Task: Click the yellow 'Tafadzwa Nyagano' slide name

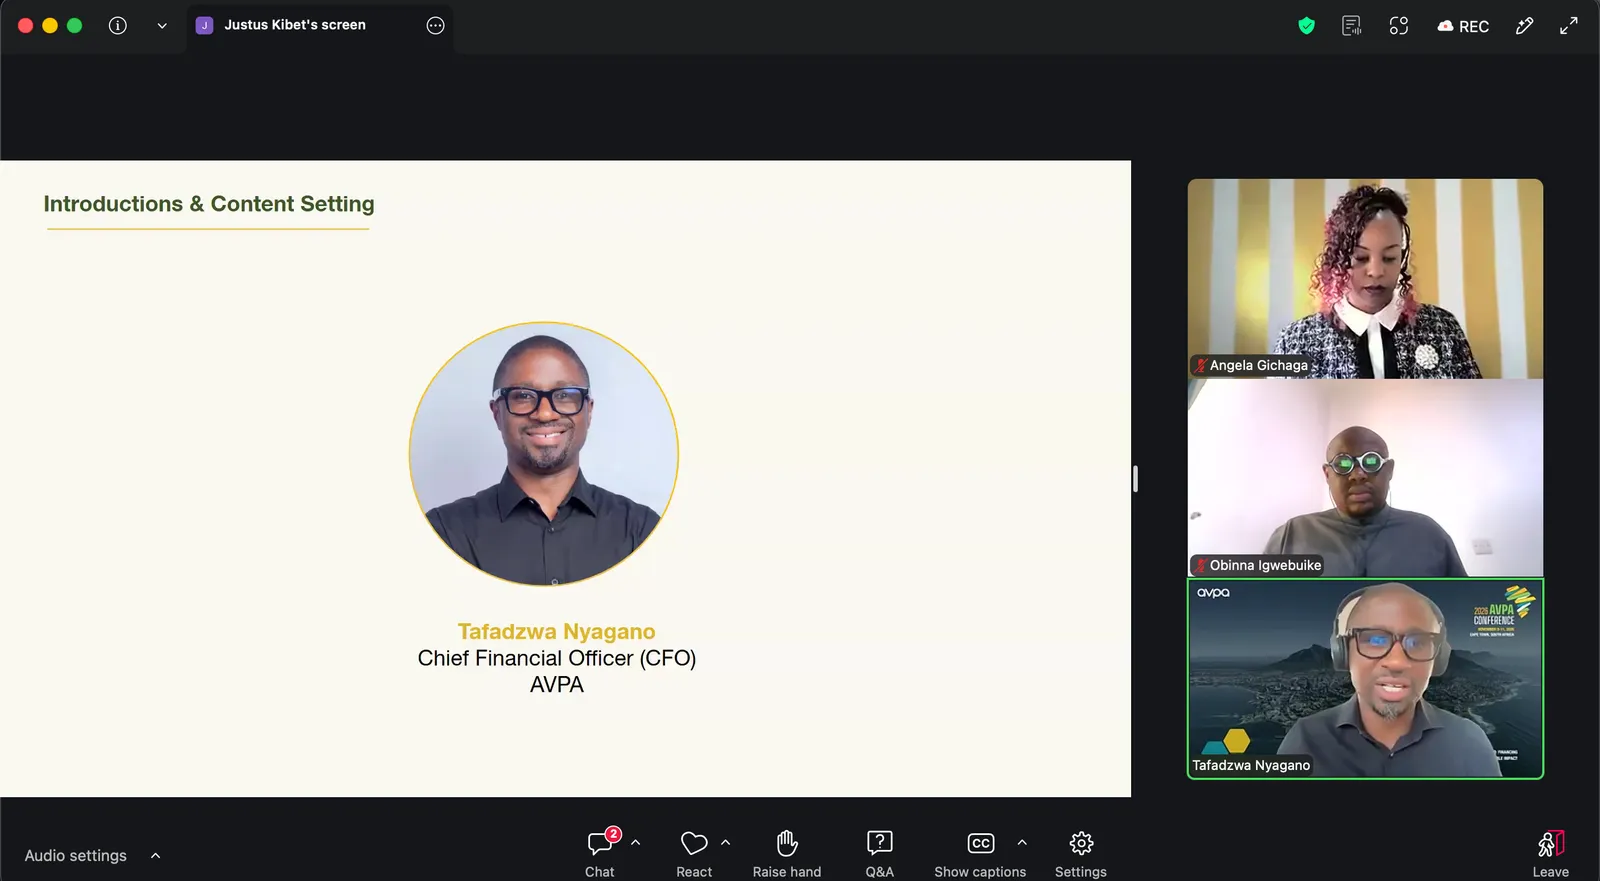Action: point(557,632)
